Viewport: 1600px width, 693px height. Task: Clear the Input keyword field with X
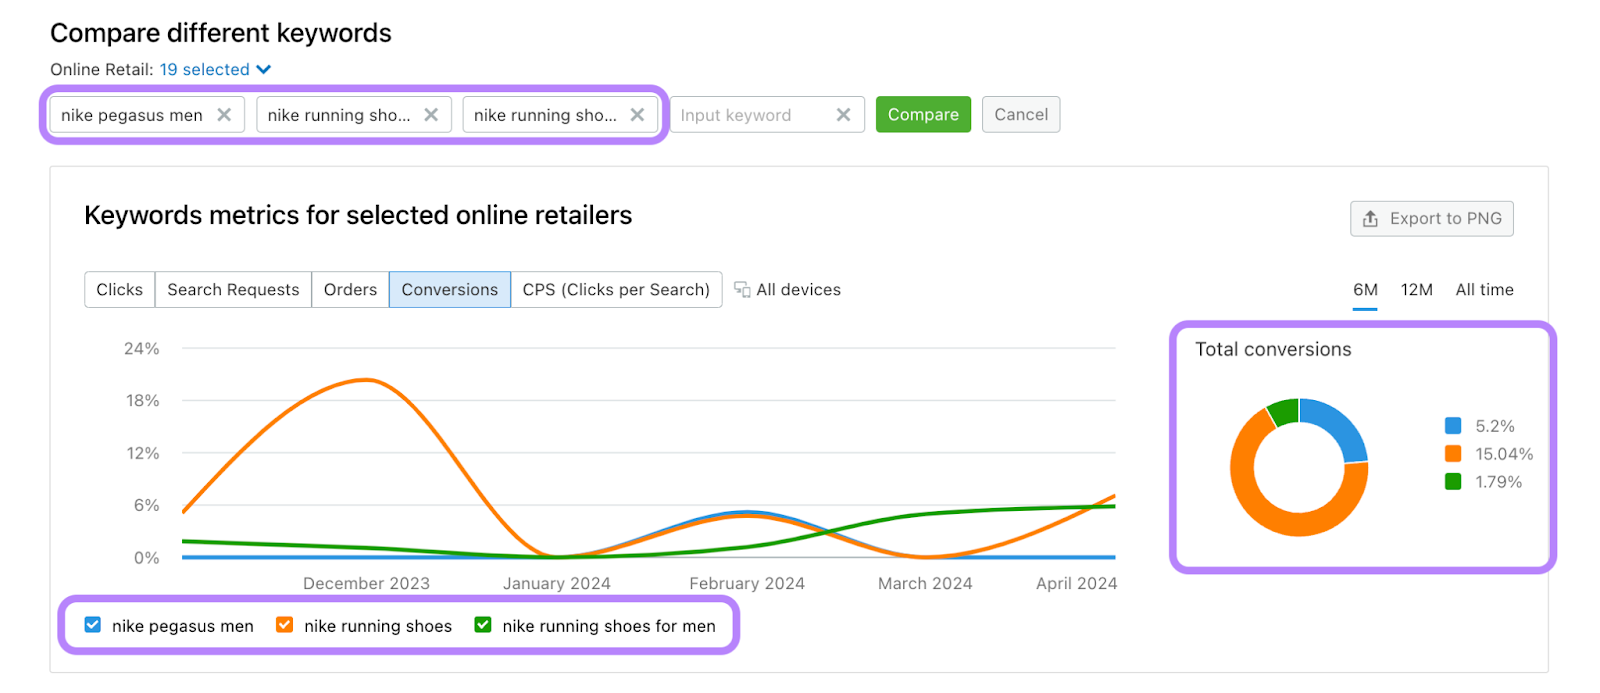(x=843, y=115)
